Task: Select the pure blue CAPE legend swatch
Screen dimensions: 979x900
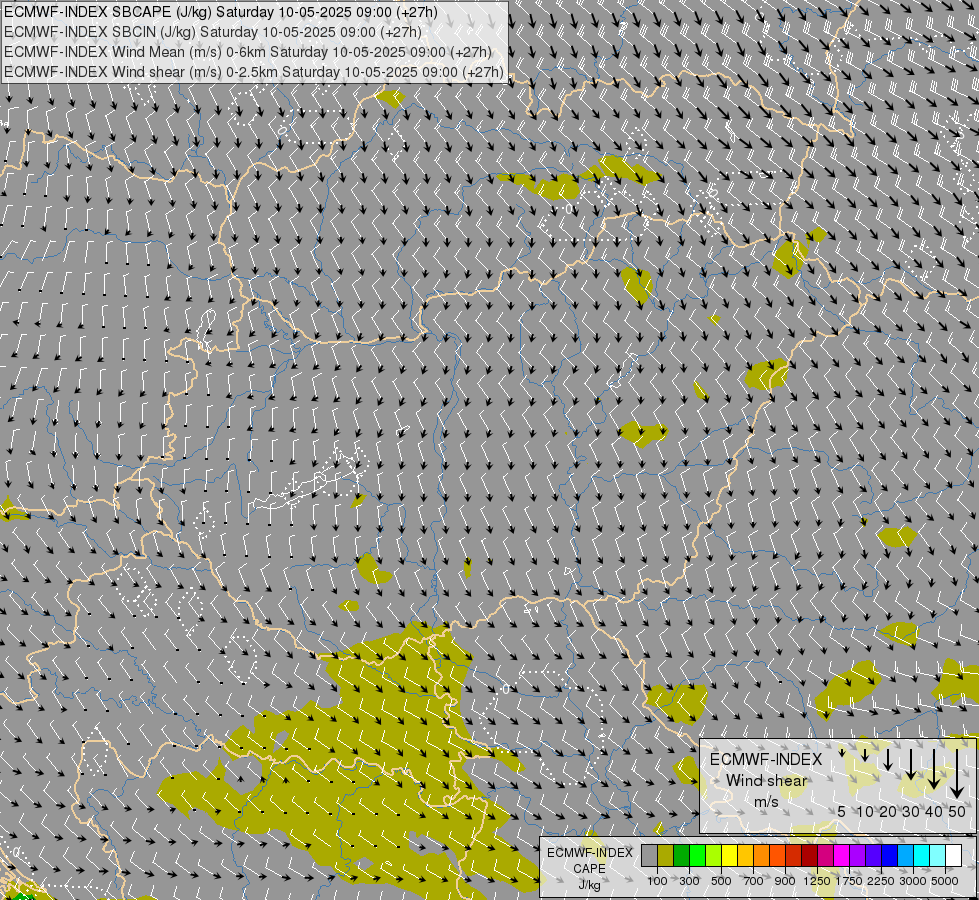Action: click(890, 856)
